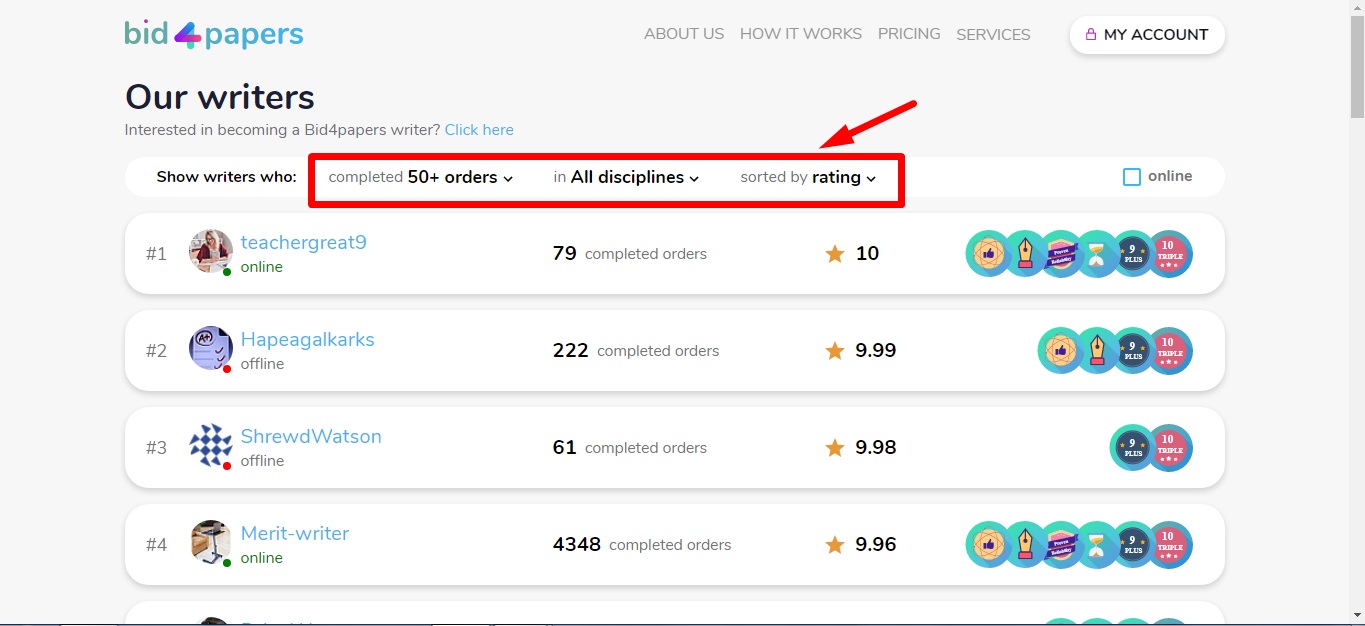1365x626 pixels.
Task: Click Merit-writer's 9 PLUS badge
Action: tap(1133, 545)
